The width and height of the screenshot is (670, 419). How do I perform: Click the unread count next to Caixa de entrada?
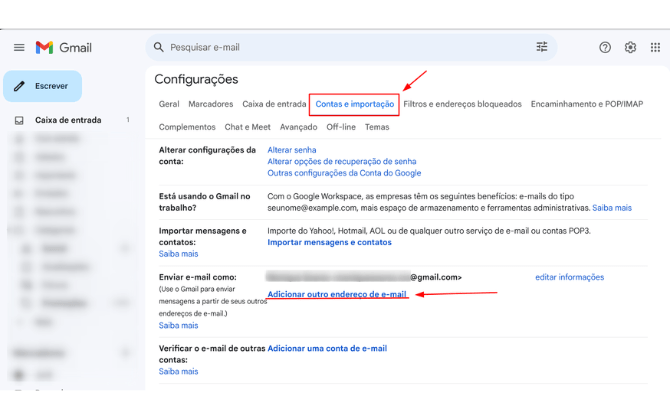128,120
